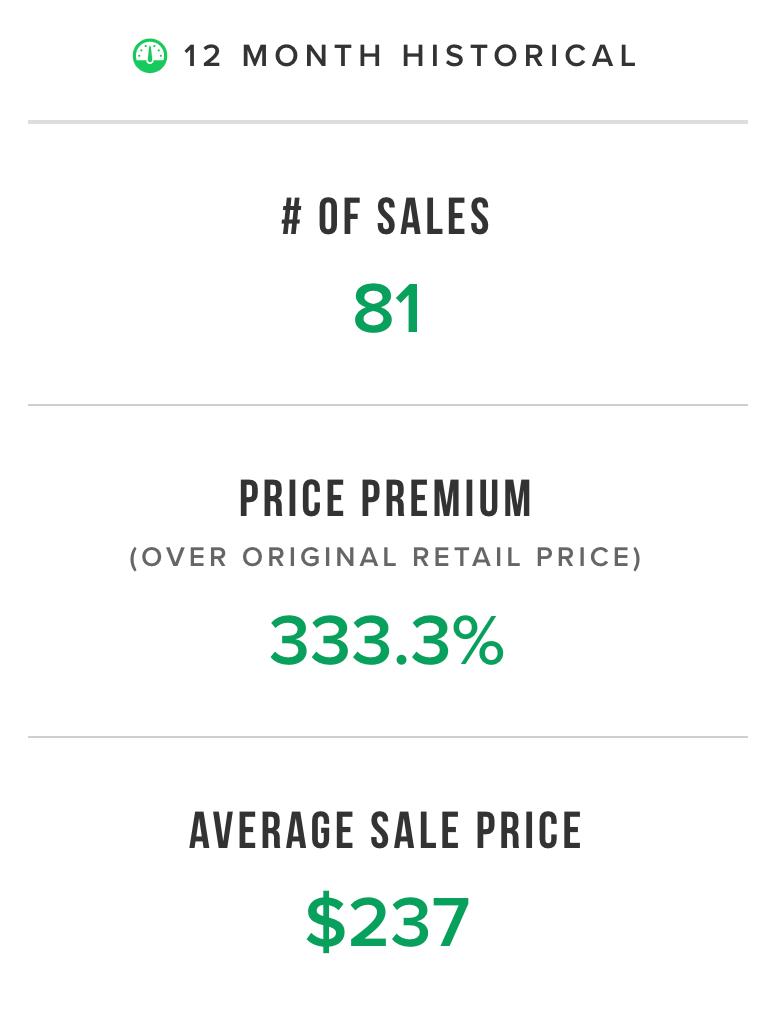The image size is (782, 1028).
Task: Click the divider line below 81
Action: 388,405
